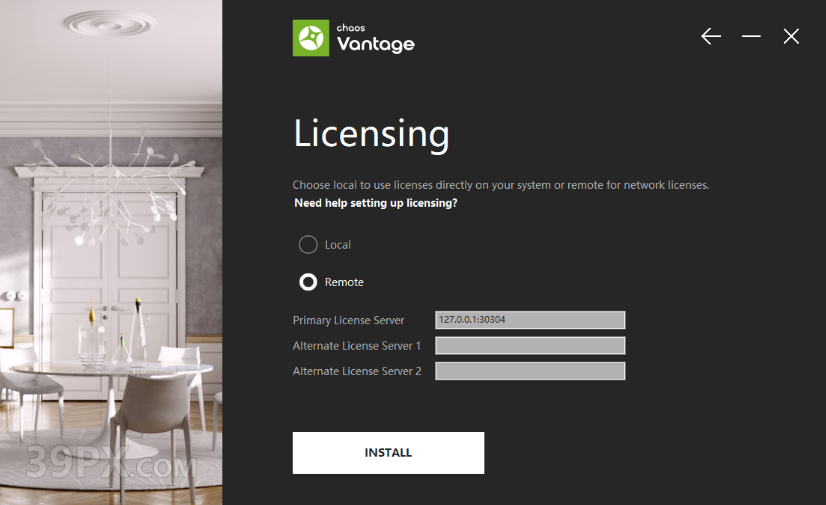Minimize the installer window
The height and width of the screenshot is (505, 826).
tap(751, 36)
